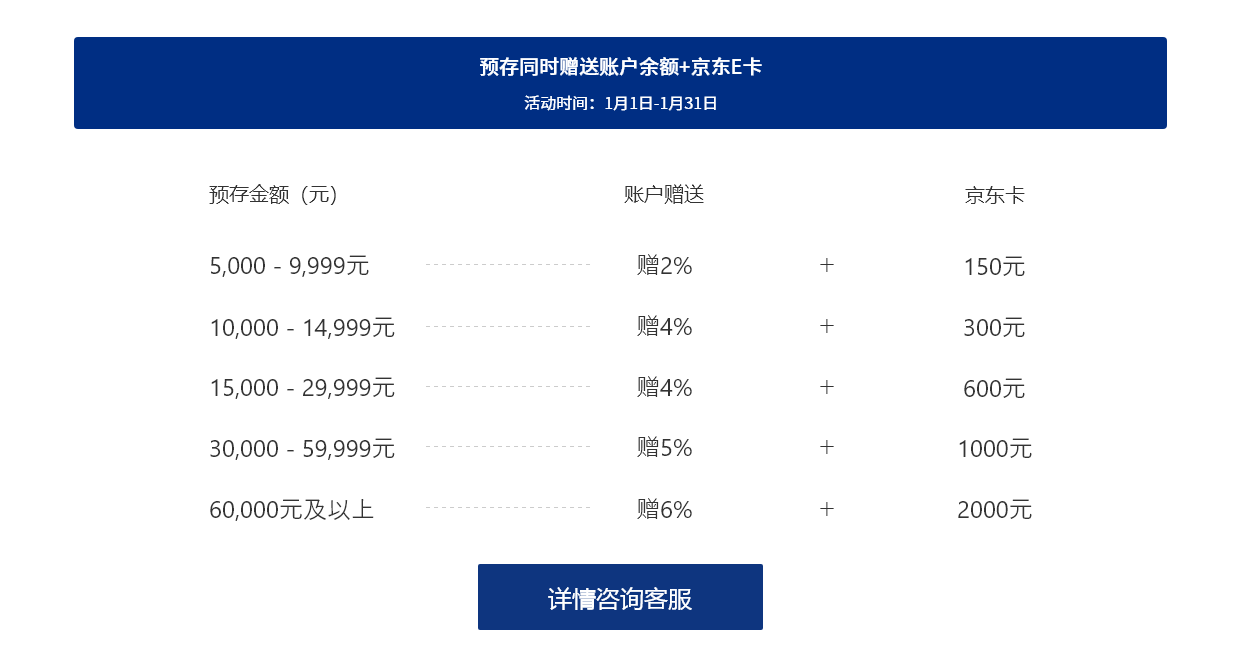The width and height of the screenshot is (1240, 671).
Task: Click the 账户赠送 column header
Action: (x=664, y=195)
